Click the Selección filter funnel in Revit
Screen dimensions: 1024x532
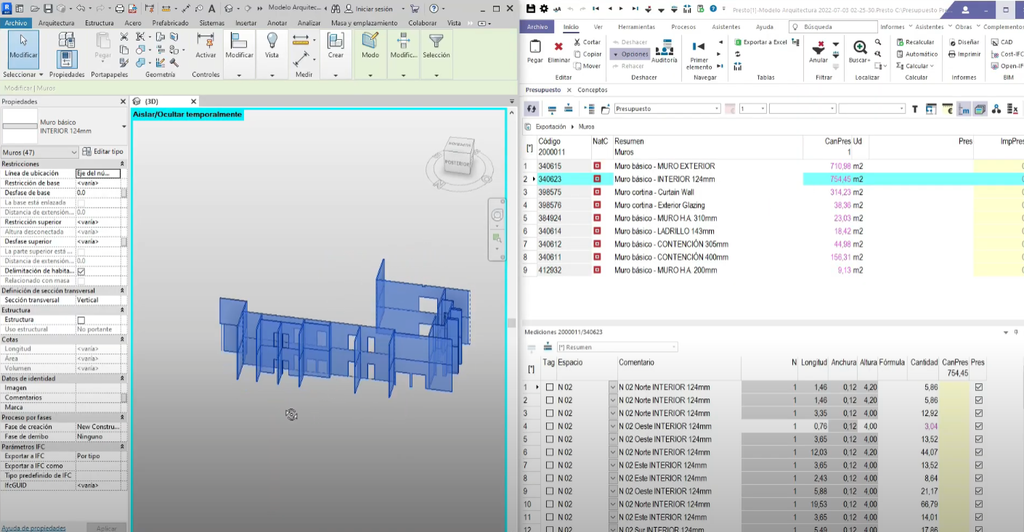(436, 41)
